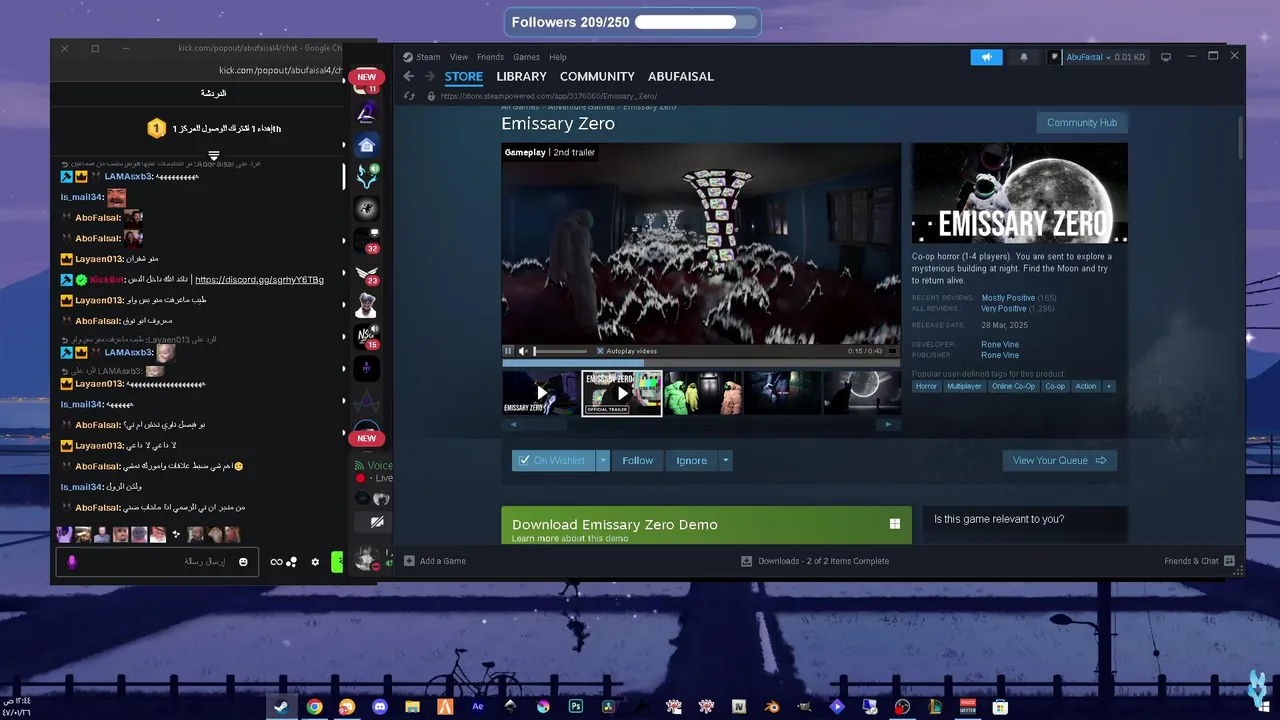Select the moon screenshot thumbnail
This screenshot has height=720, width=1280.
point(862,393)
